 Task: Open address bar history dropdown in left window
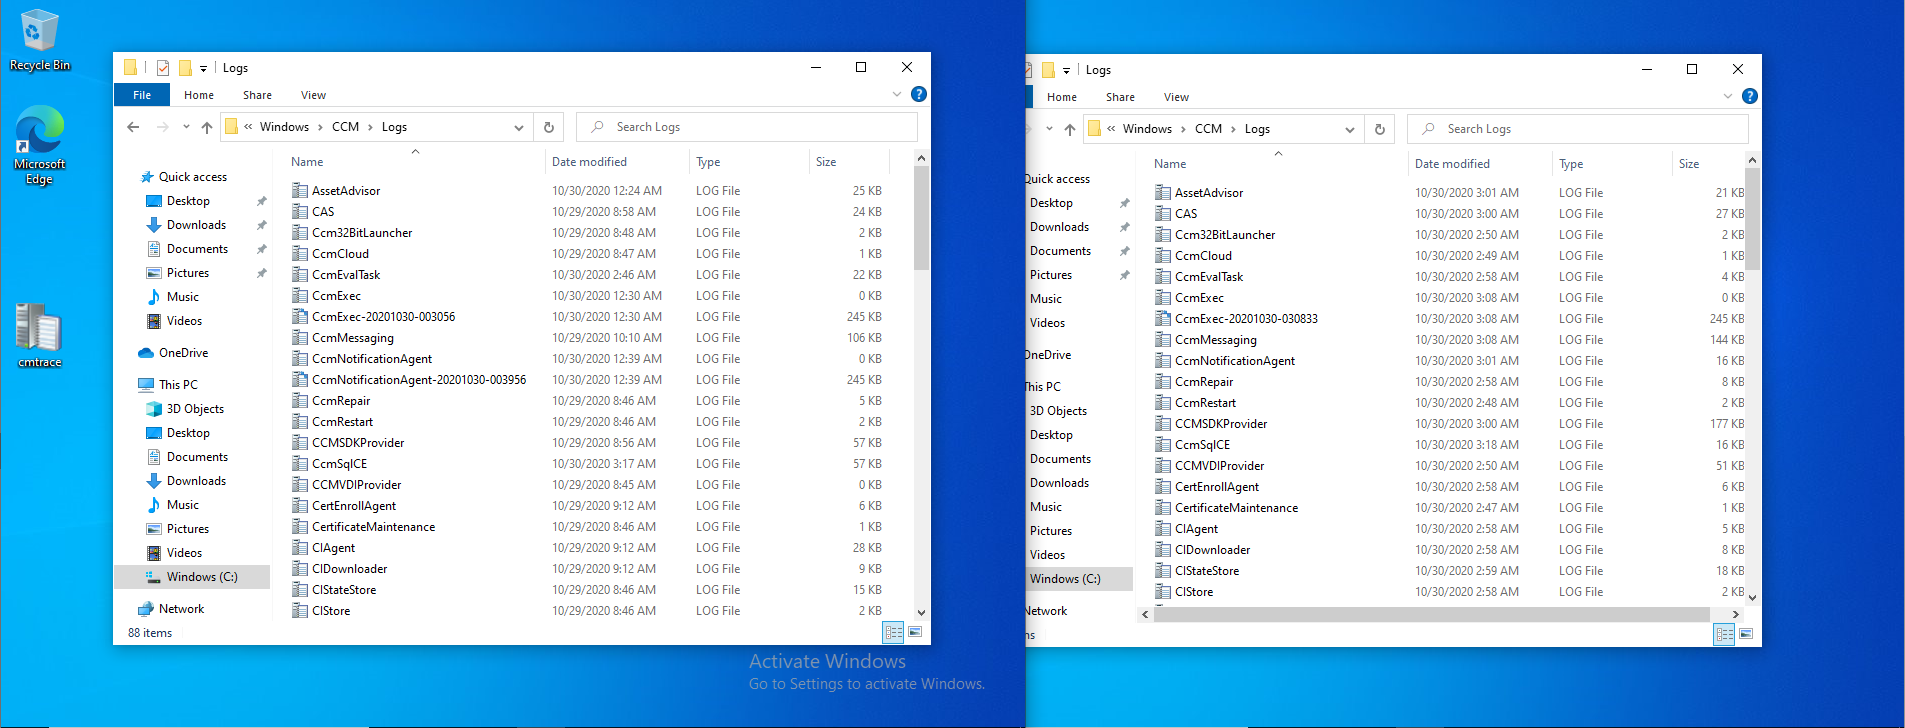[519, 127]
